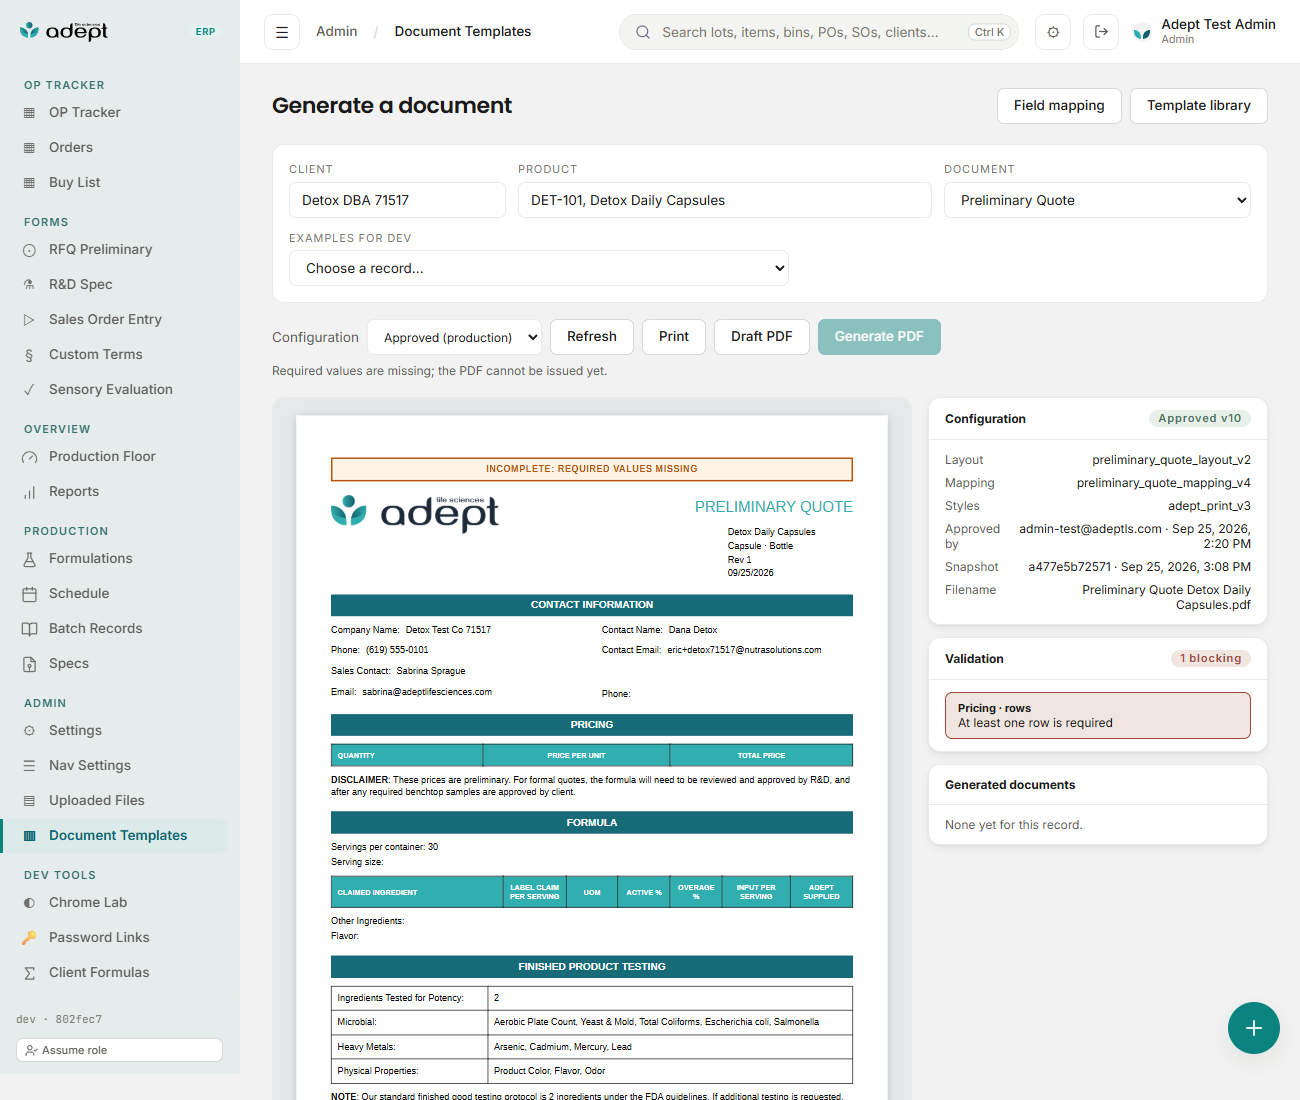The image size is (1300, 1100).
Task: Toggle the hamburger sidebar menu button
Action: tap(282, 32)
